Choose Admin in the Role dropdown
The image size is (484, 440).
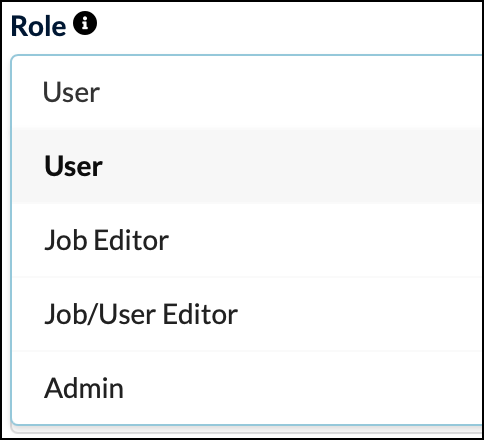(247, 388)
